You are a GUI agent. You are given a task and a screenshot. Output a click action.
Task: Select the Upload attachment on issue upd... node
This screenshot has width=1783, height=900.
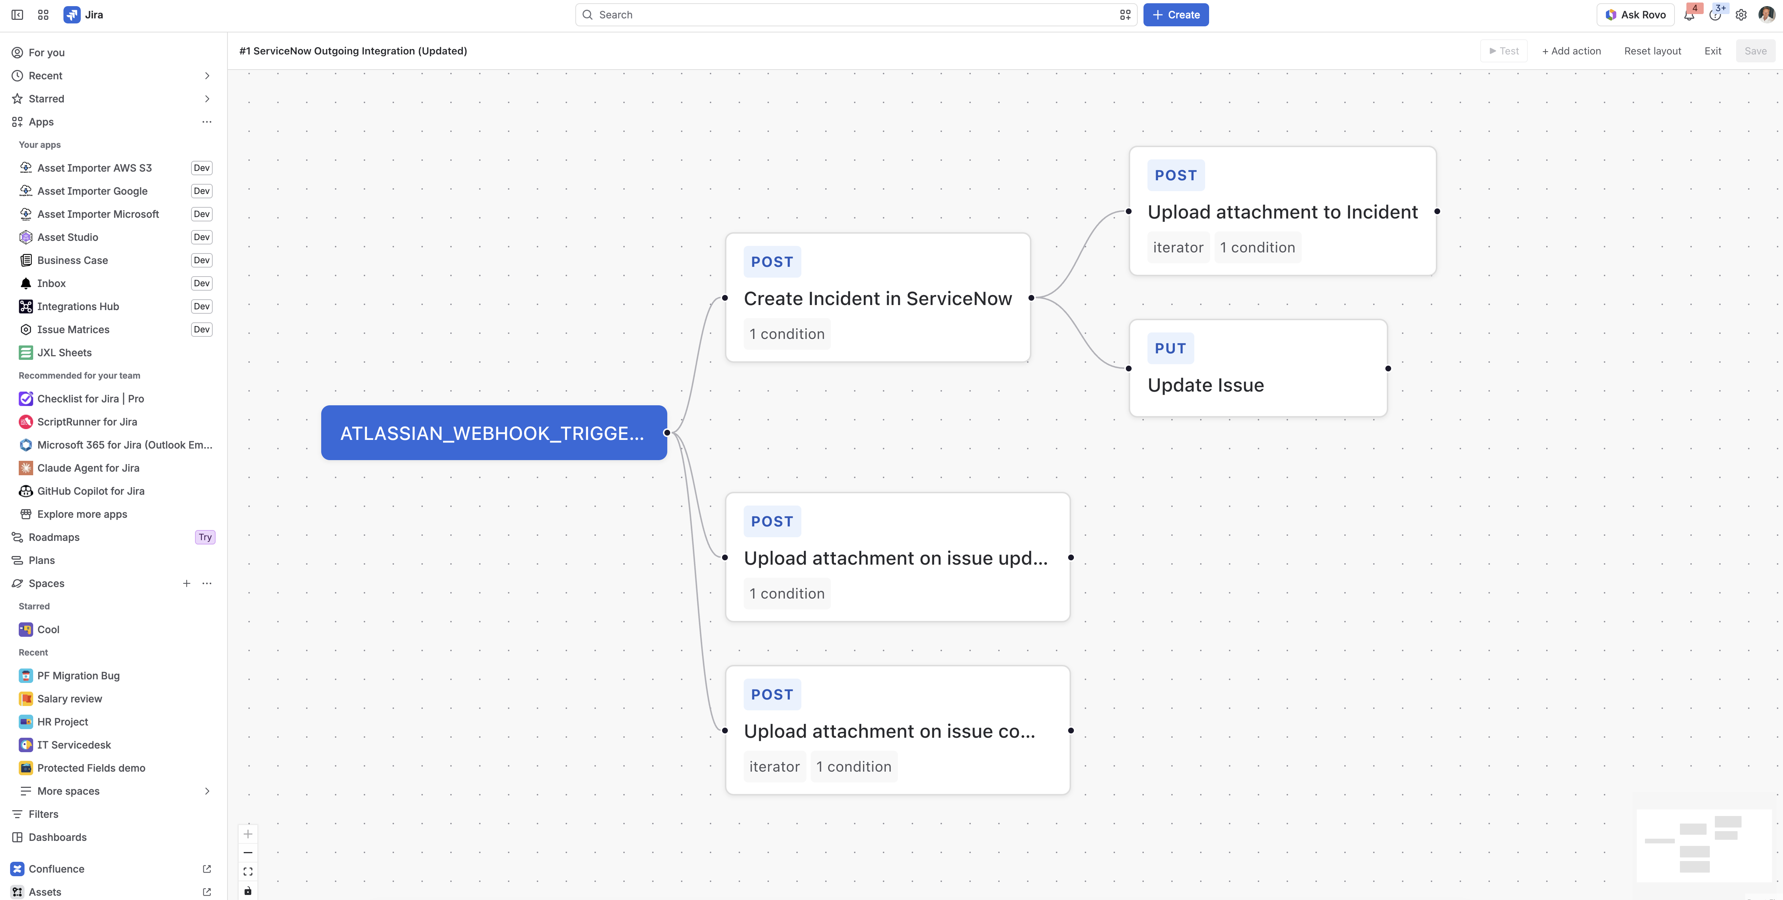pyautogui.click(x=898, y=557)
